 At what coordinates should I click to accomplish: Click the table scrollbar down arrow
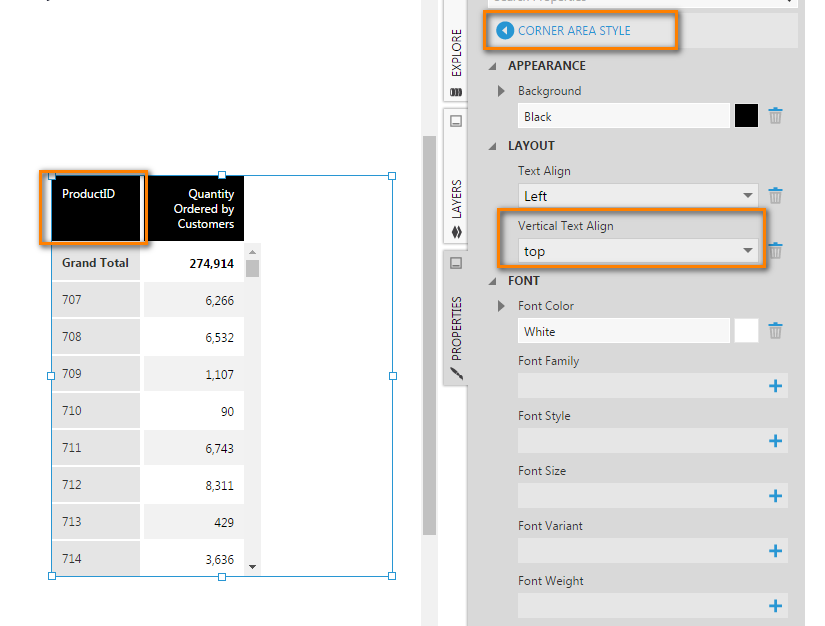point(253,567)
